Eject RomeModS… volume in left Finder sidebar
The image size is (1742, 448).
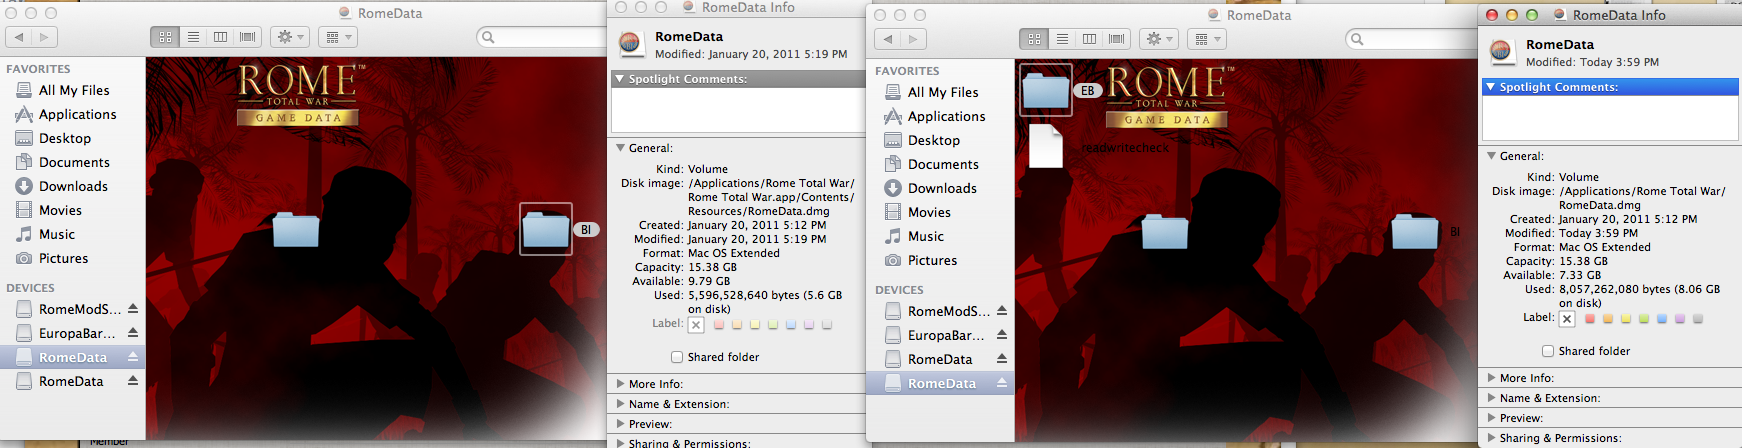[x=133, y=309]
